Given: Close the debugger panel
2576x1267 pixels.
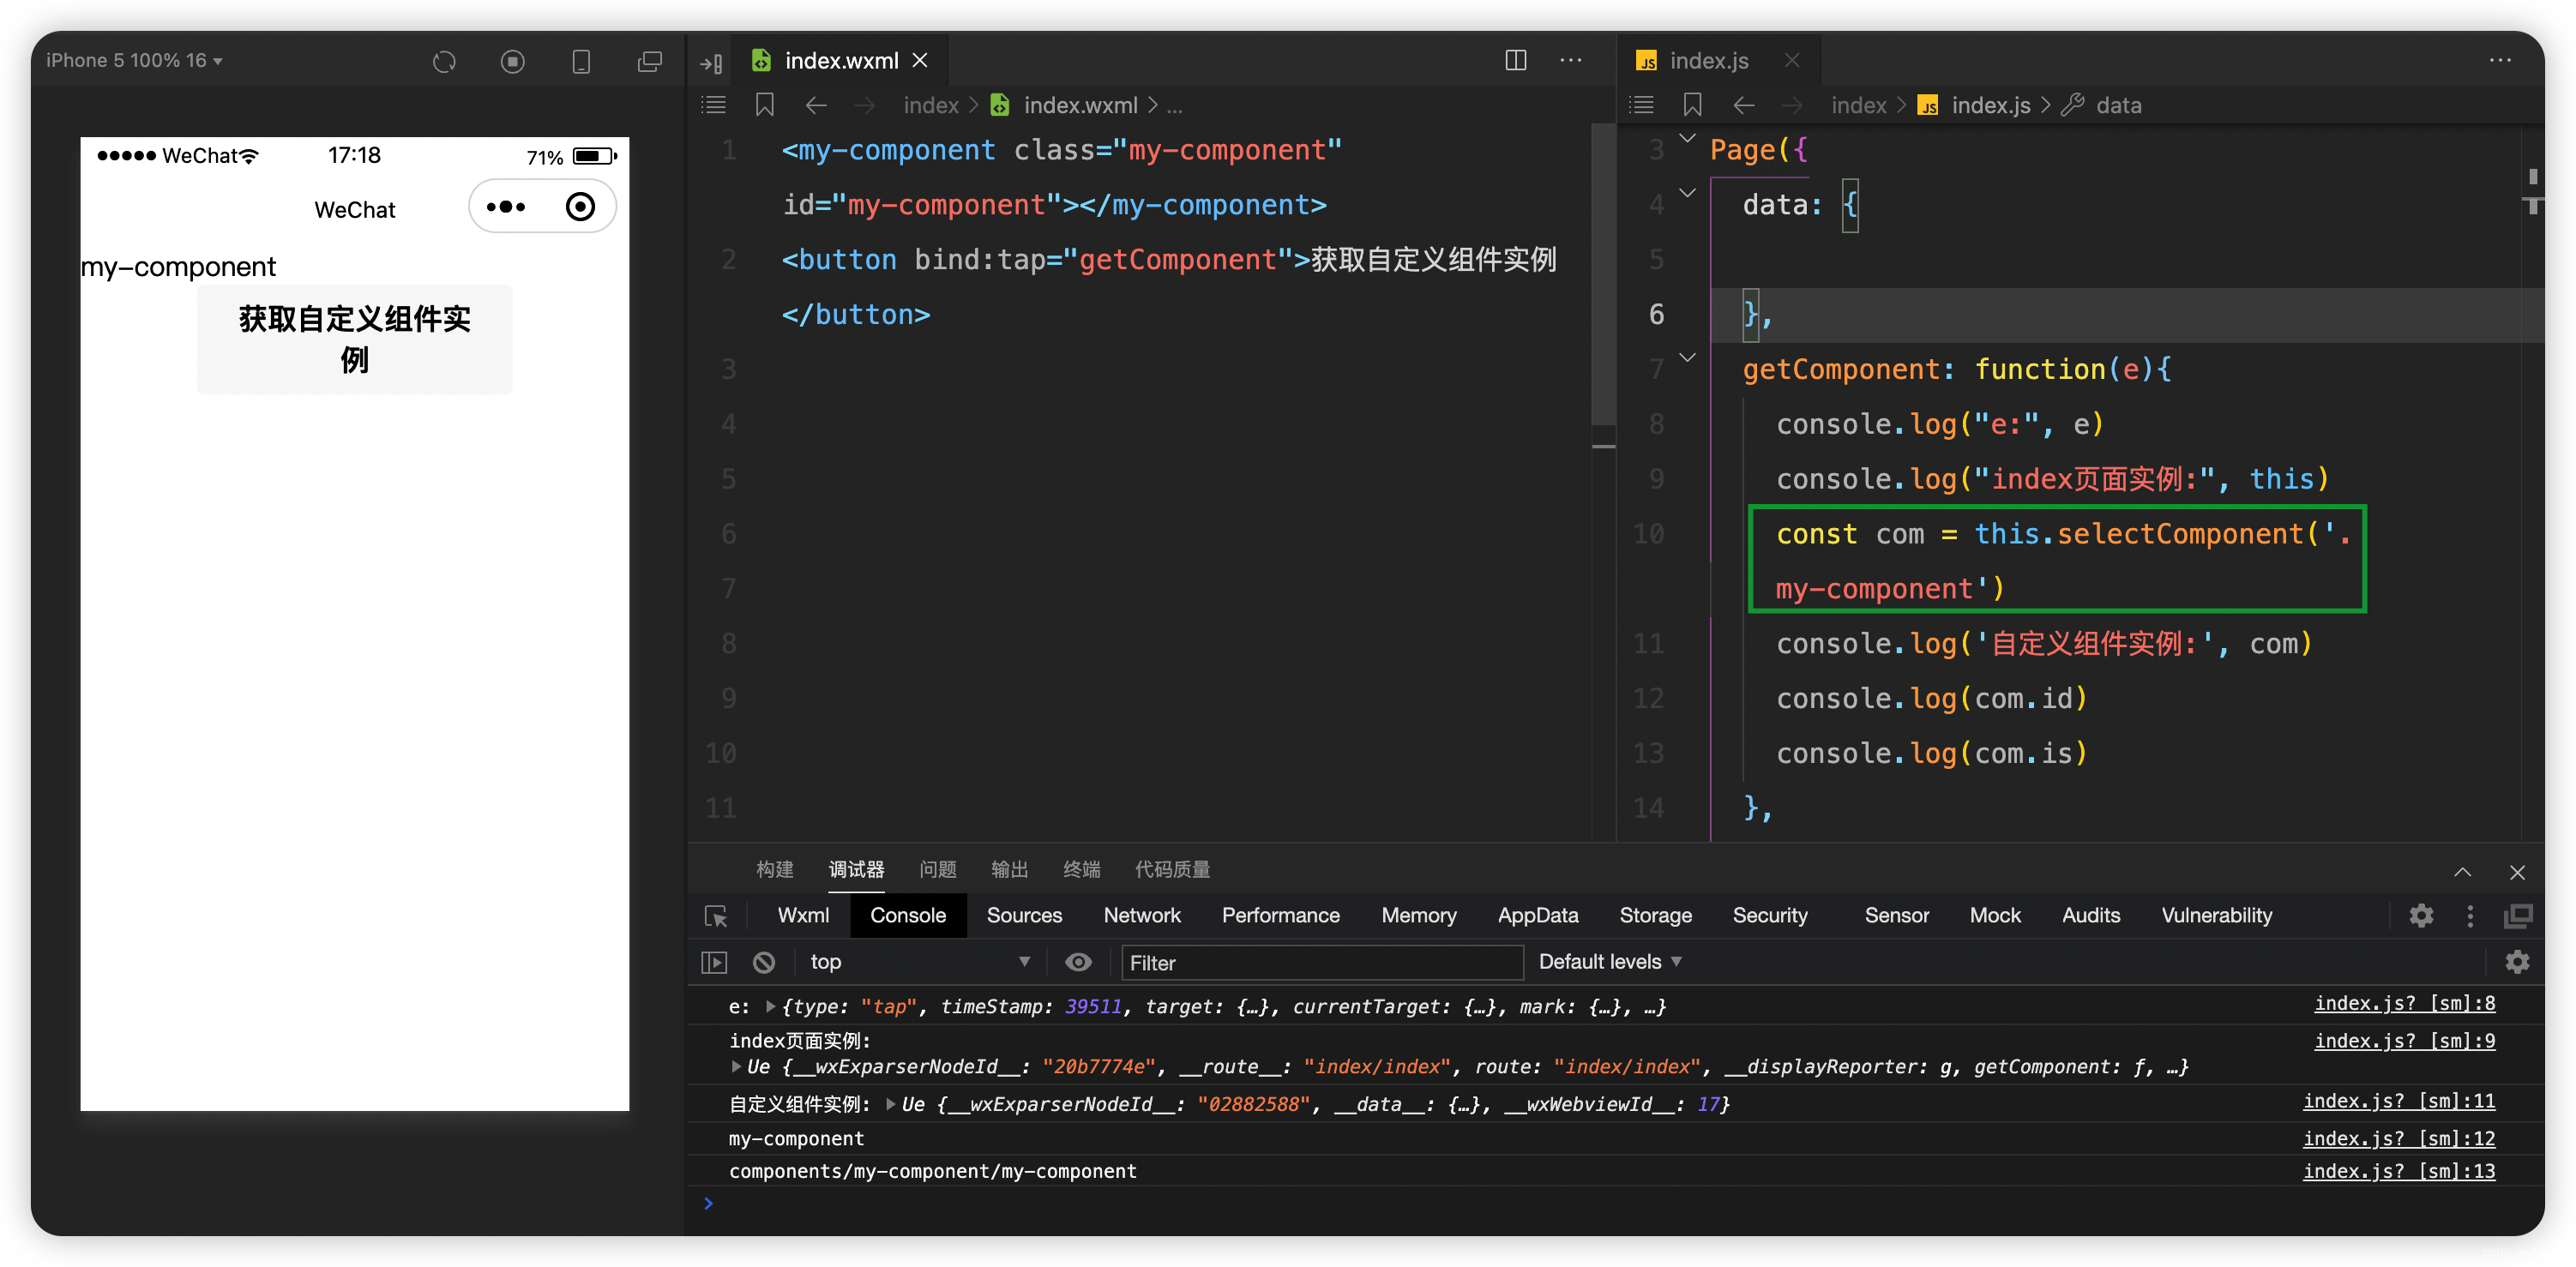Looking at the screenshot, I should (x=2517, y=872).
